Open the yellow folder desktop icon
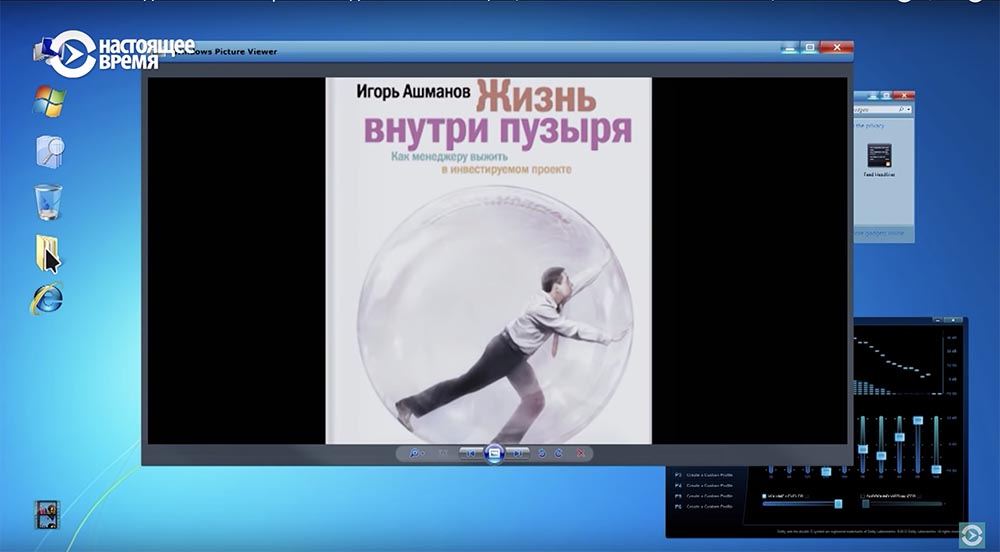This screenshot has width=1000, height=552. [x=47, y=252]
